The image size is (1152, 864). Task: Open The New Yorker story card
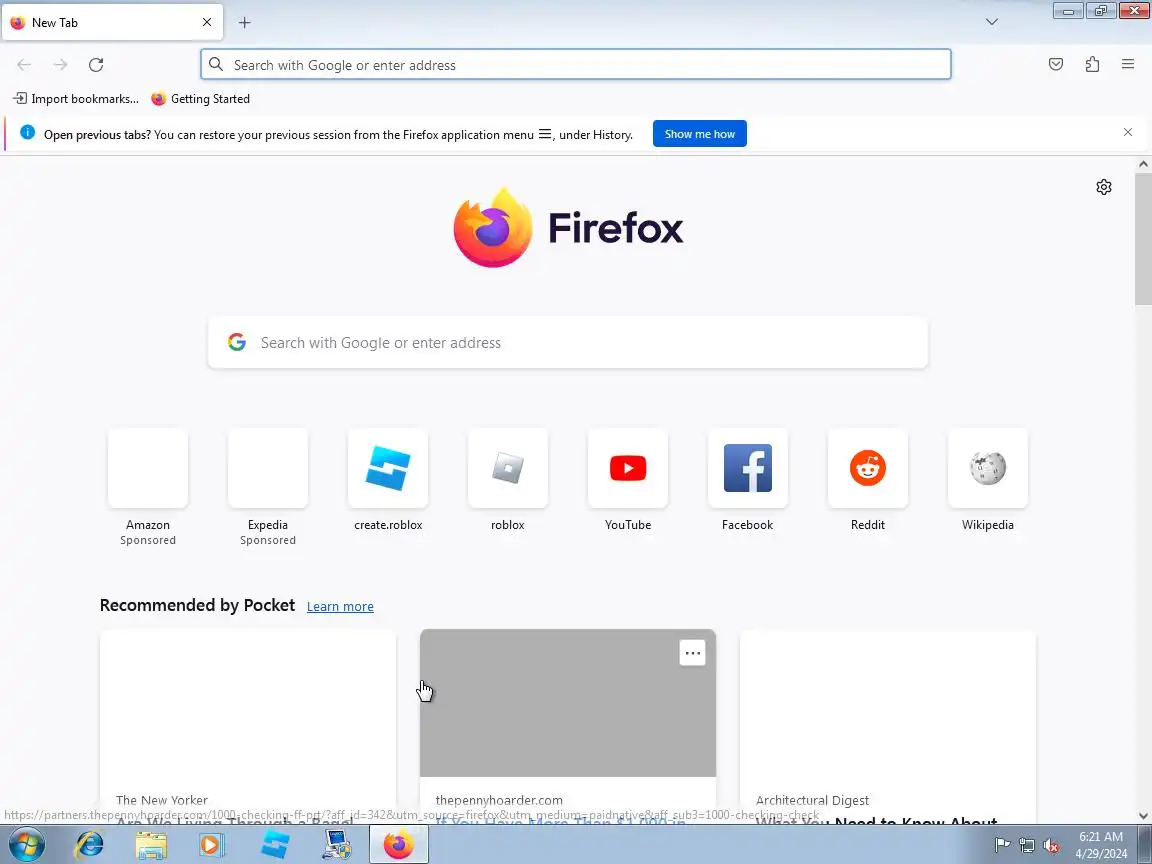pos(248,727)
